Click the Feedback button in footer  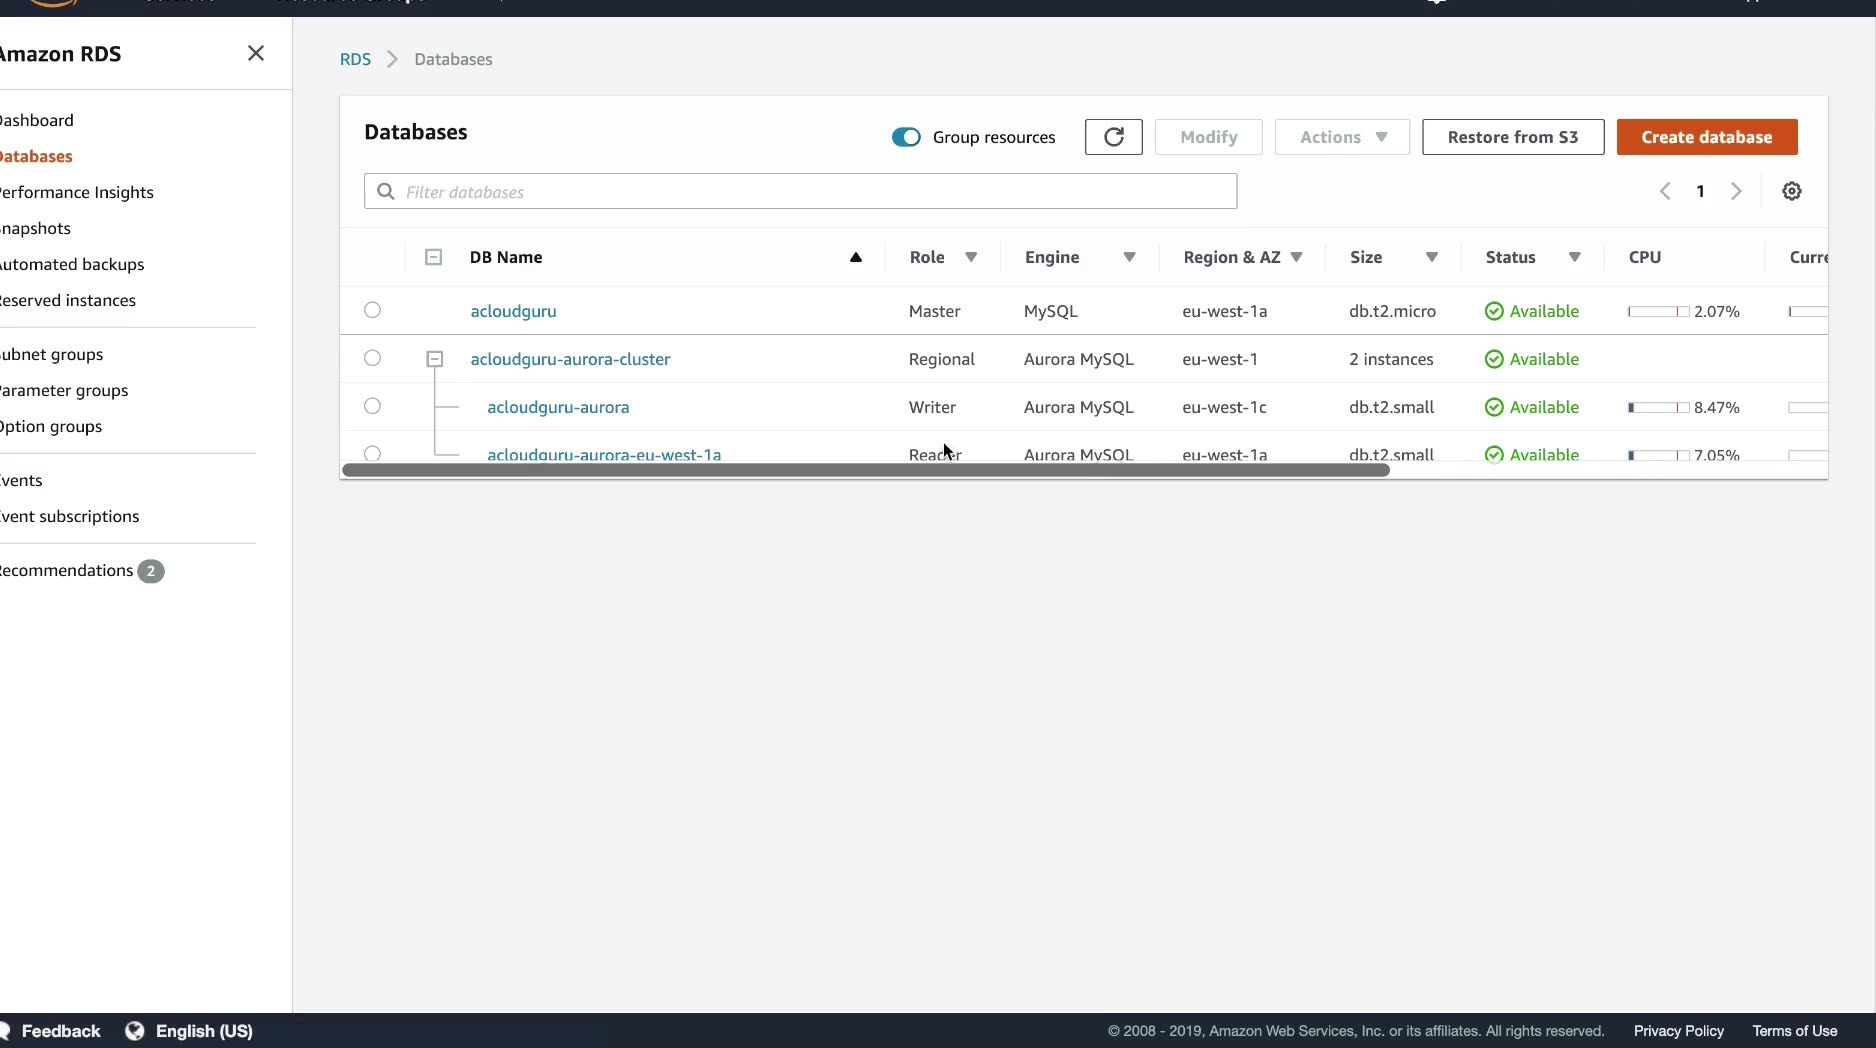click(x=61, y=1031)
